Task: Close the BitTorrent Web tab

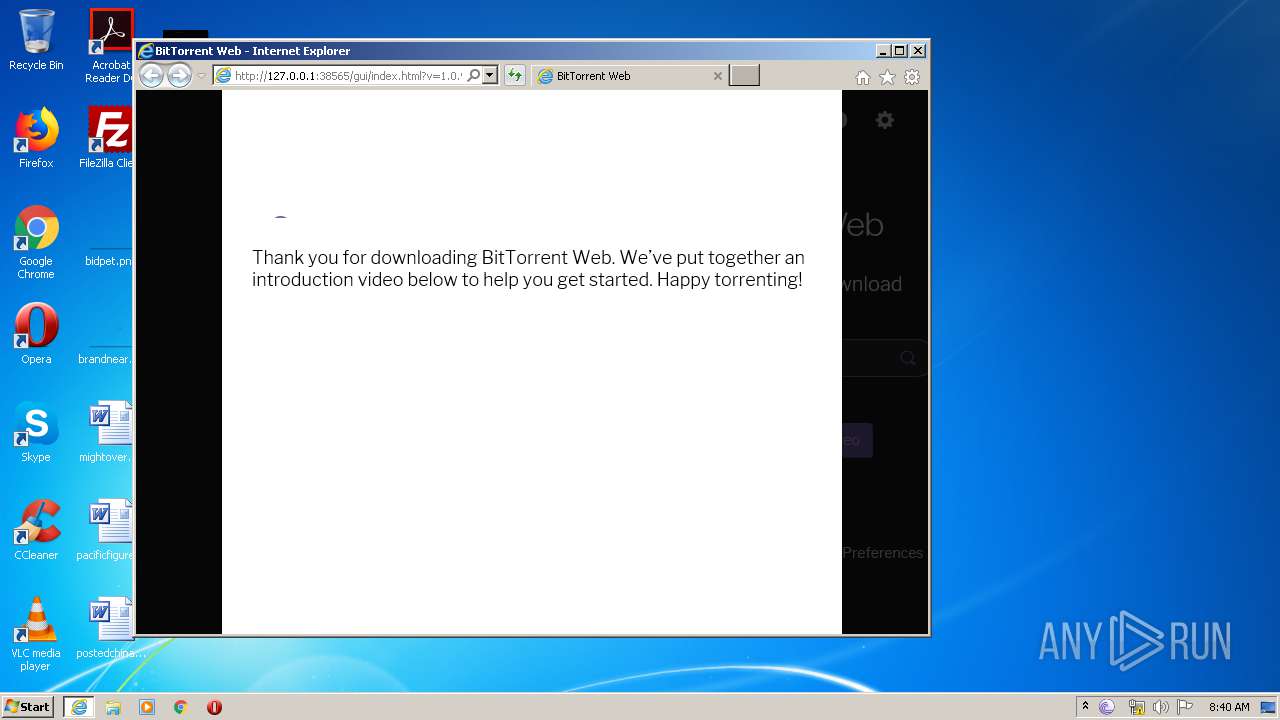Action: click(717, 76)
